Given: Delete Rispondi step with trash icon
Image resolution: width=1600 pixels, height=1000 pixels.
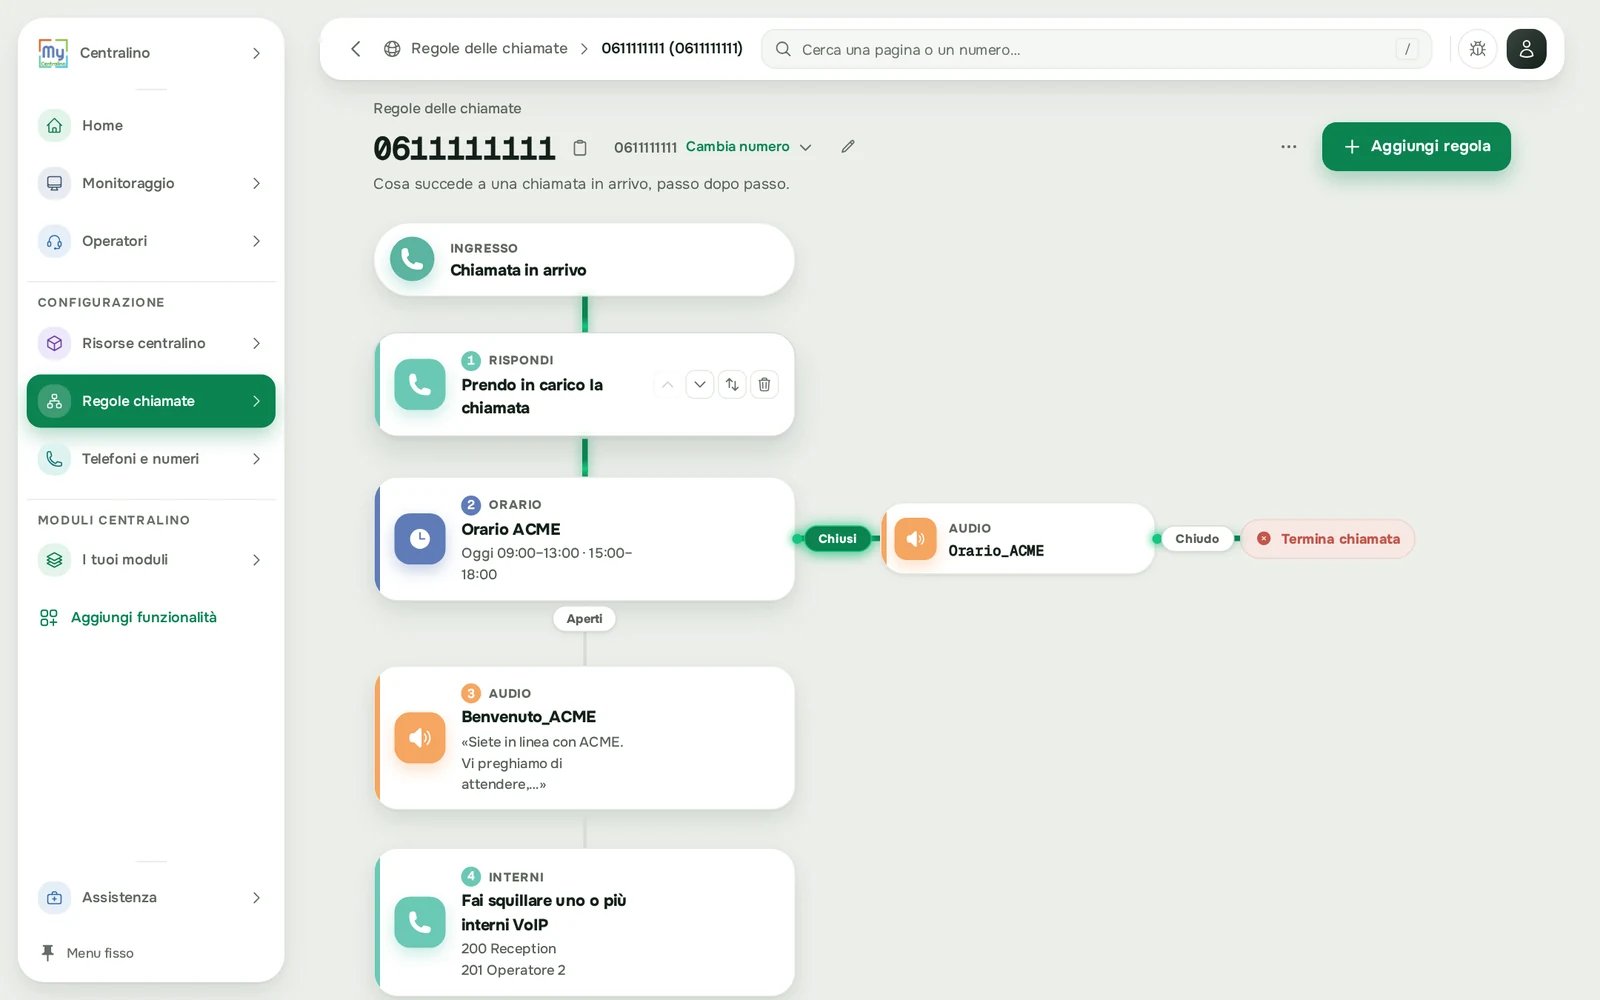Looking at the screenshot, I should pos(764,385).
